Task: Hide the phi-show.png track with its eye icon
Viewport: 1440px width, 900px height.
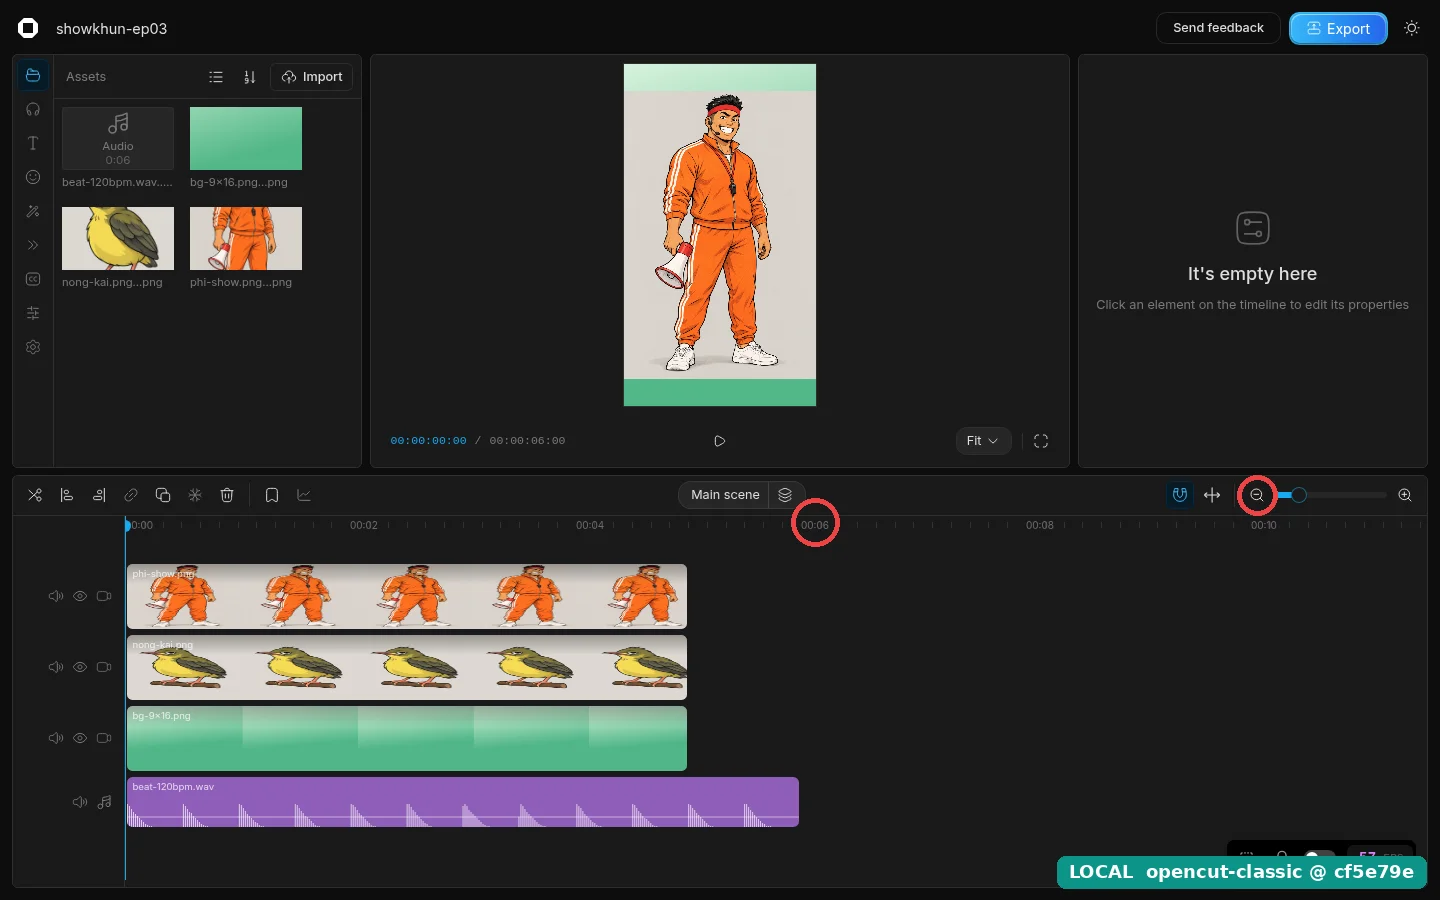Action: click(x=80, y=596)
